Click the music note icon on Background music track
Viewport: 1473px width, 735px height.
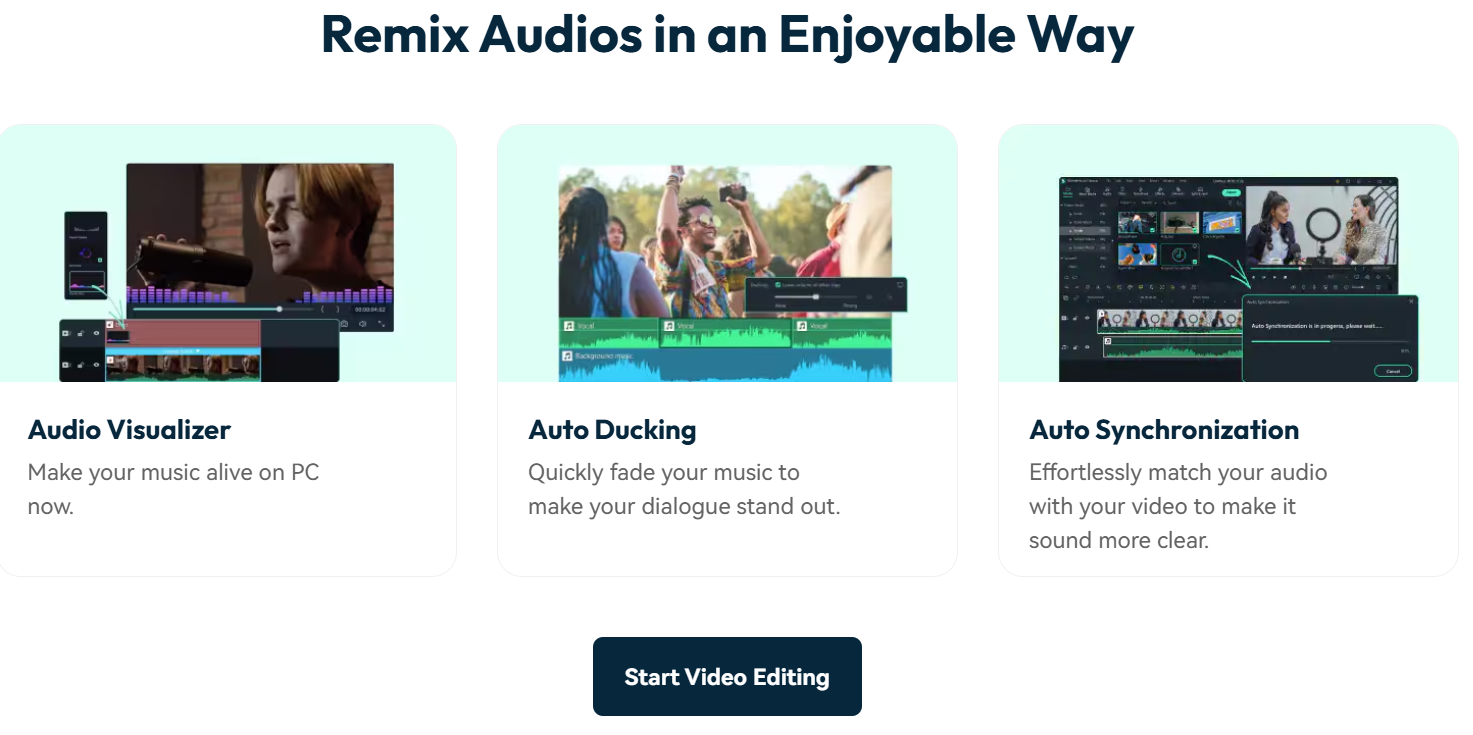point(568,355)
